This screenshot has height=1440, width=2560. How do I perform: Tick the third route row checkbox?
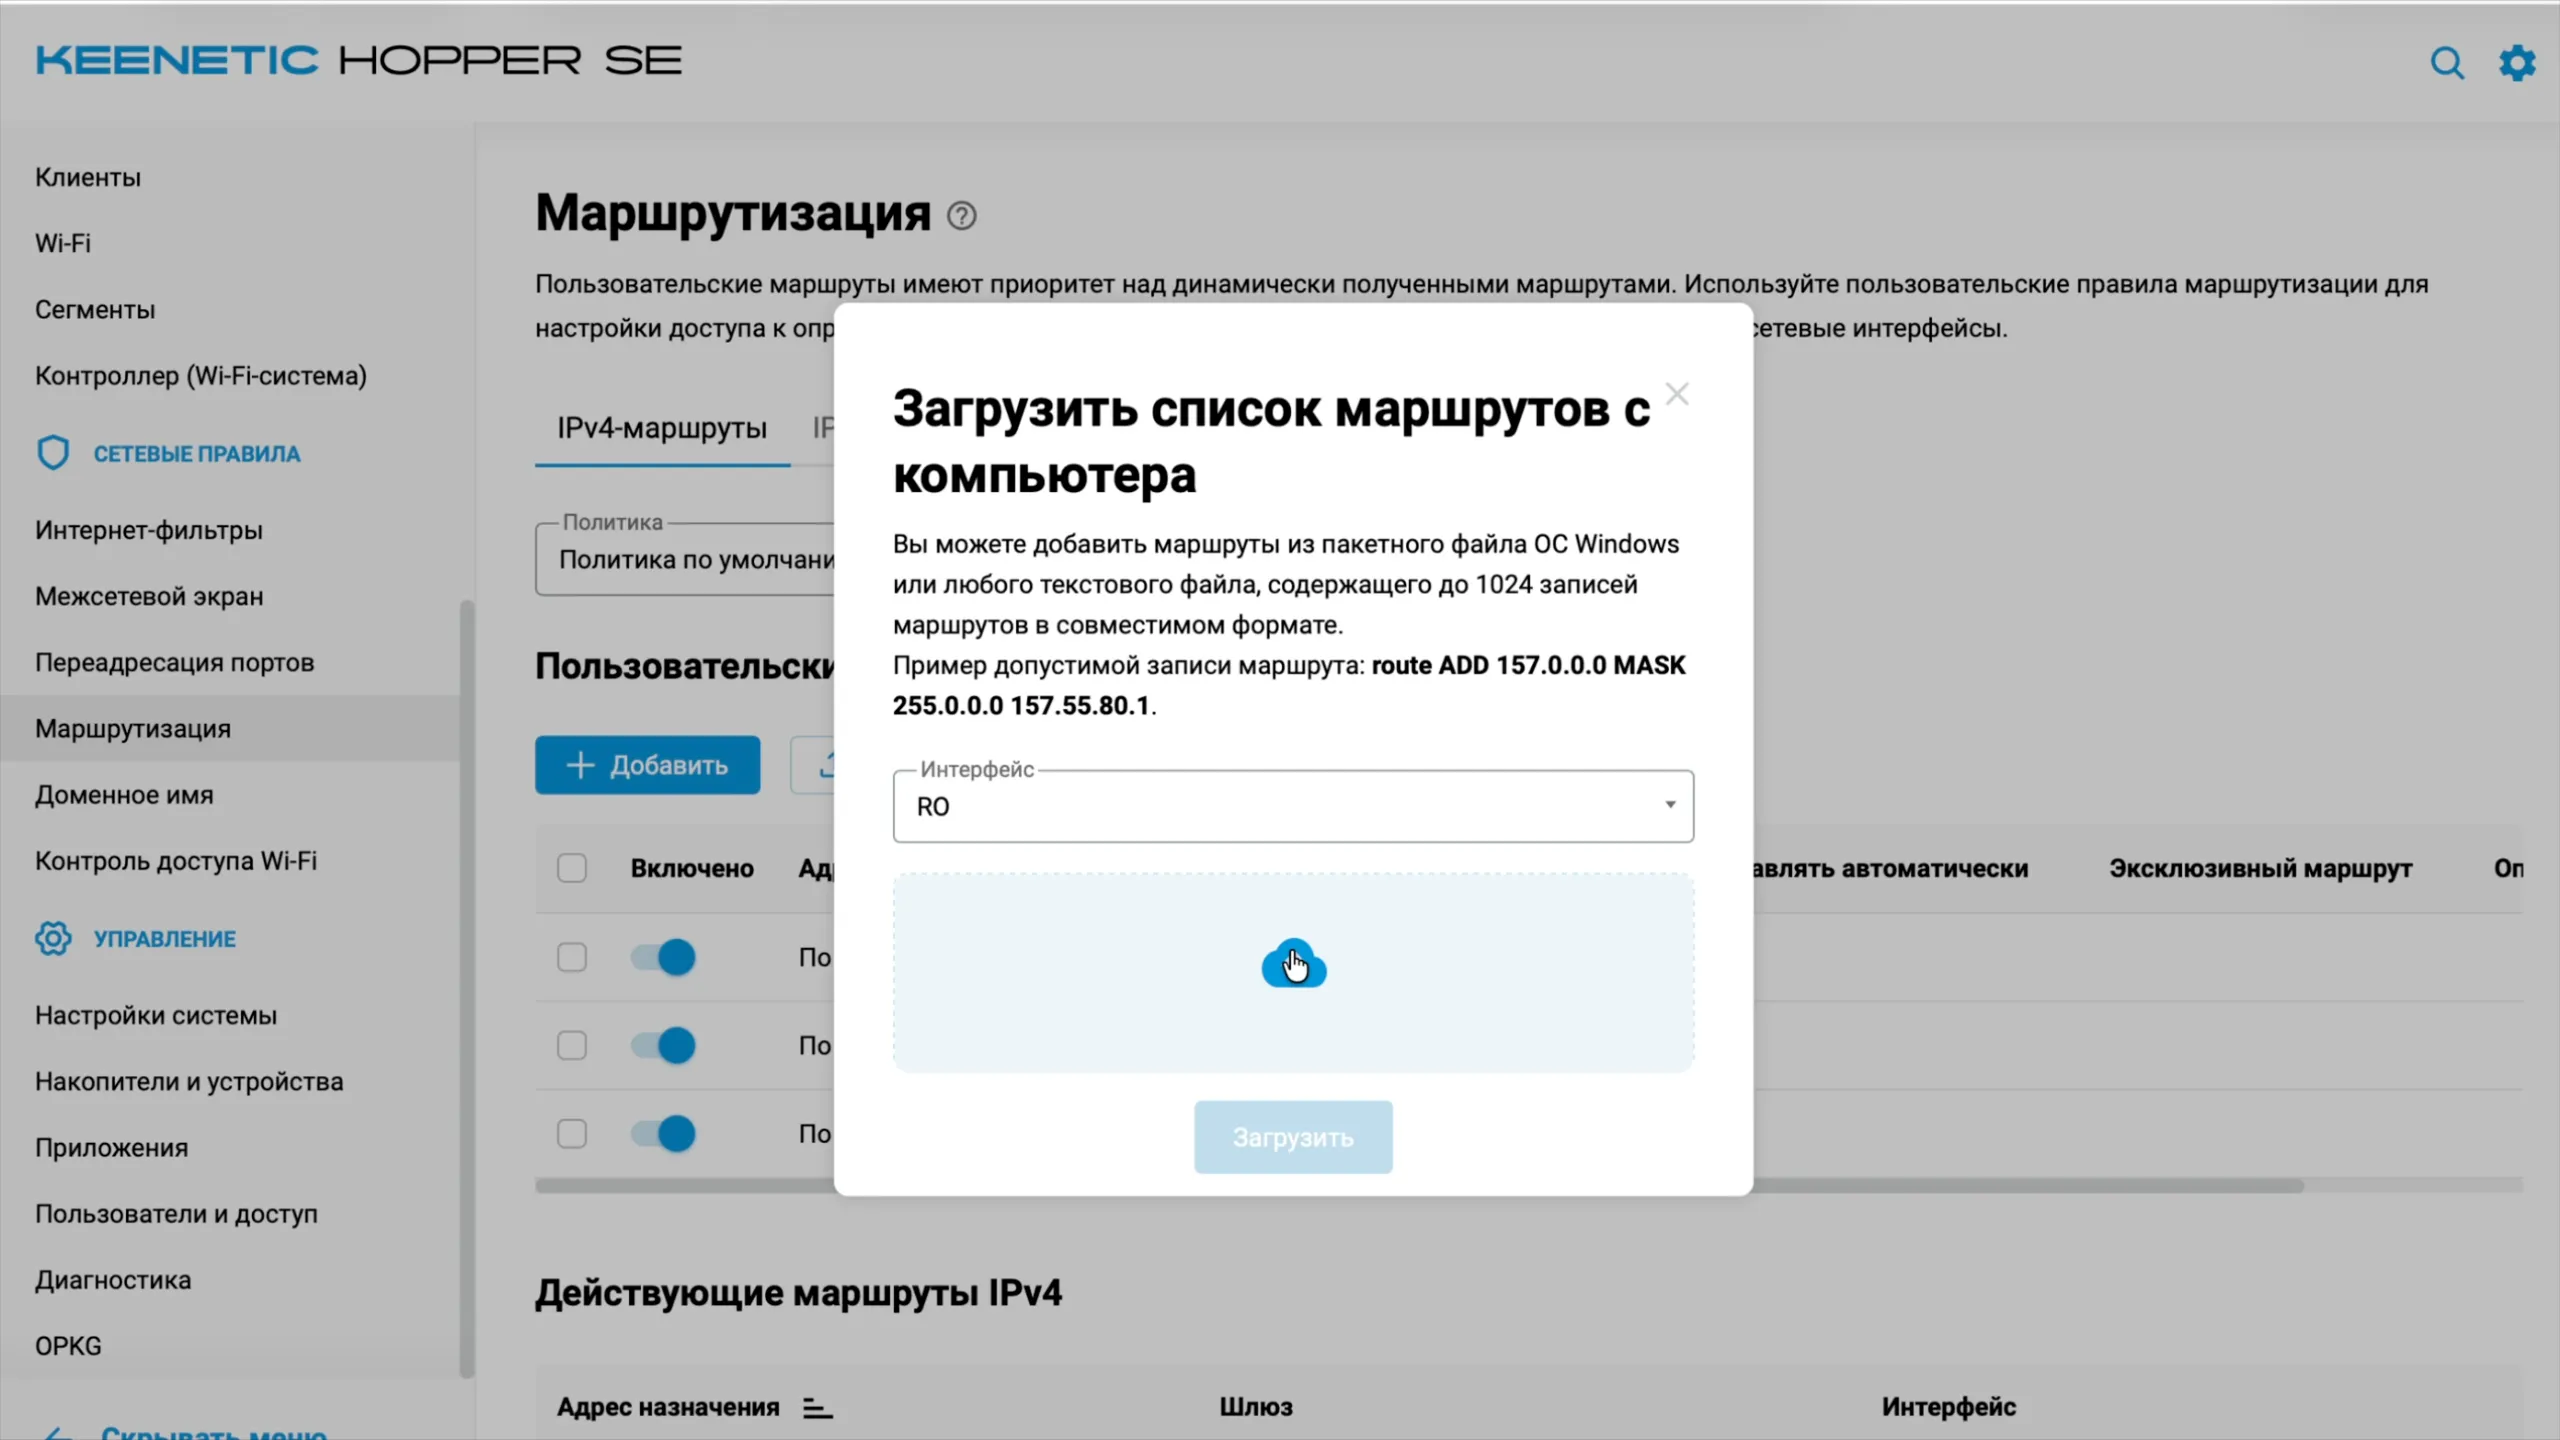[572, 1134]
